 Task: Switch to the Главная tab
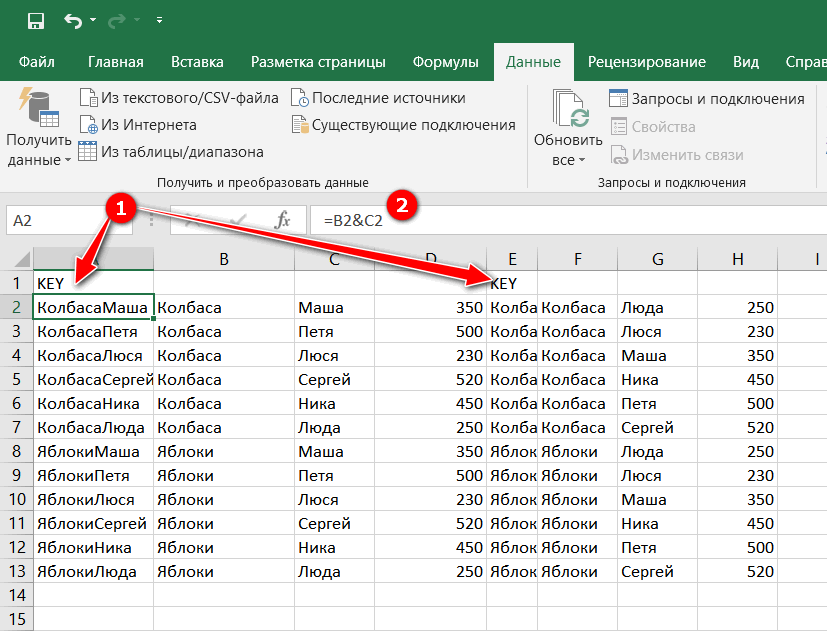click(x=116, y=62)
